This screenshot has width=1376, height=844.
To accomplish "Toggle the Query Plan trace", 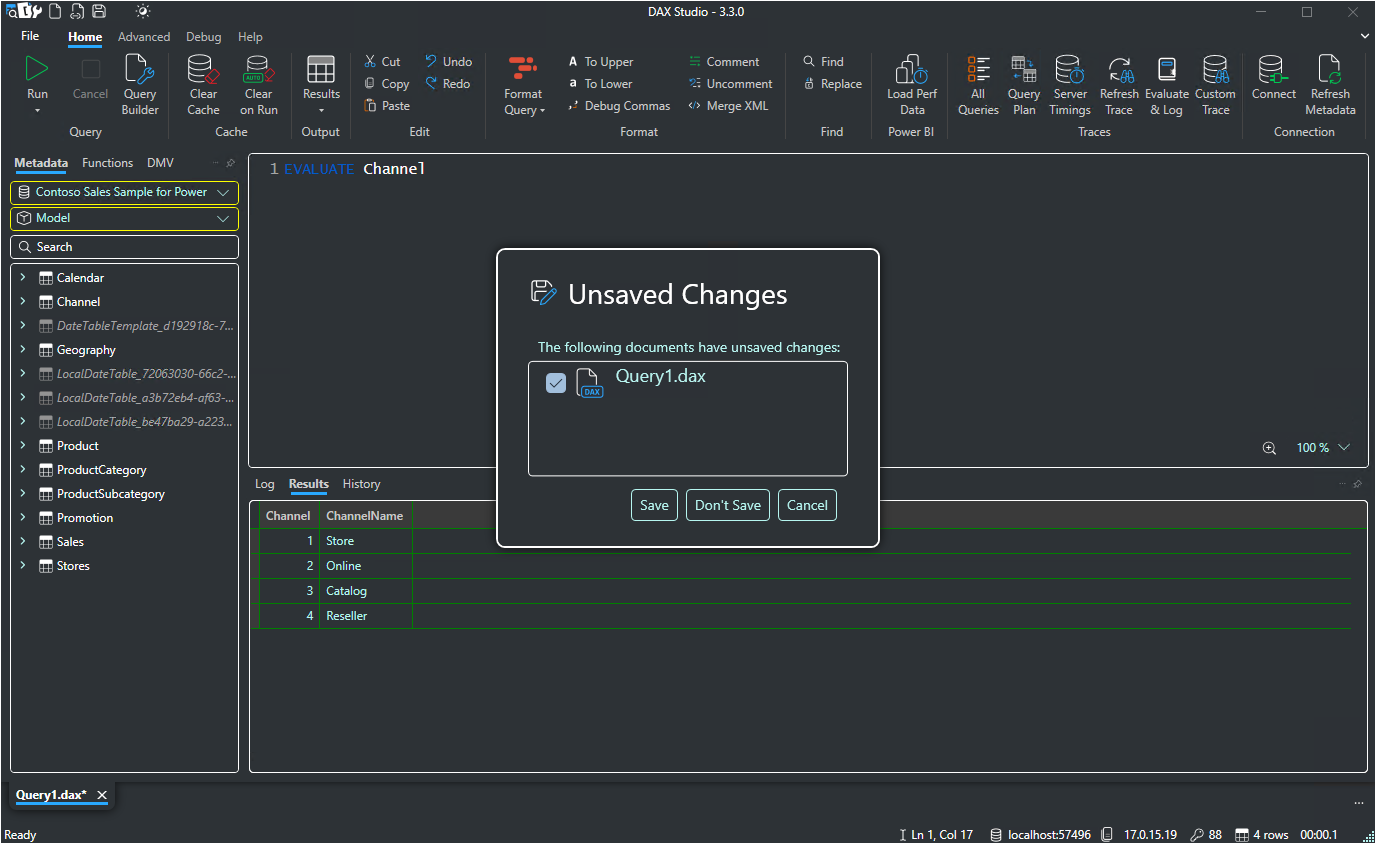I will click(1024, 85).
